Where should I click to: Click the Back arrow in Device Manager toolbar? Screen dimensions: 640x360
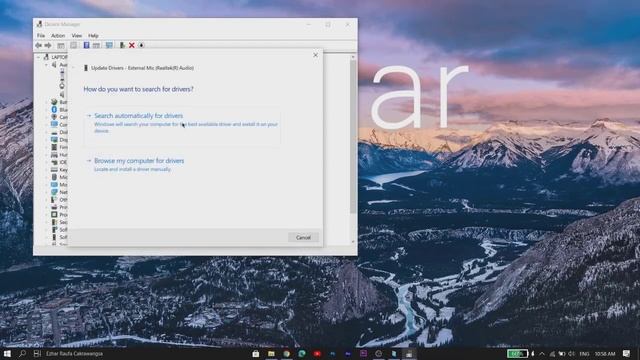pos(38,45)
